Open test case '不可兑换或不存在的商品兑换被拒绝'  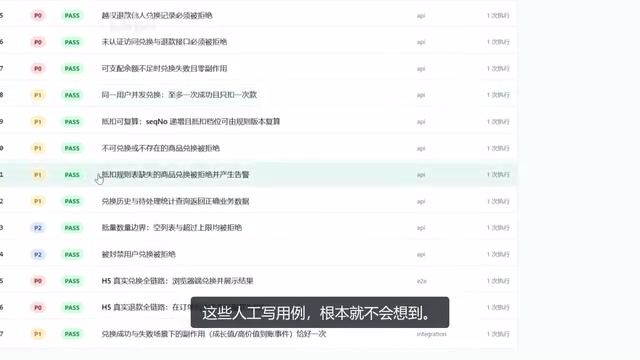[x=160, y=148]
